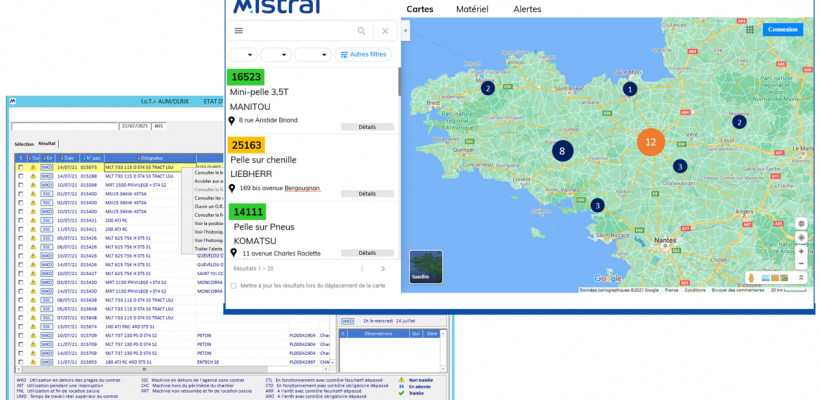Click the warning icon on row 015288
This screenshot has width=820, height=400.
click(x=32, y=176)
